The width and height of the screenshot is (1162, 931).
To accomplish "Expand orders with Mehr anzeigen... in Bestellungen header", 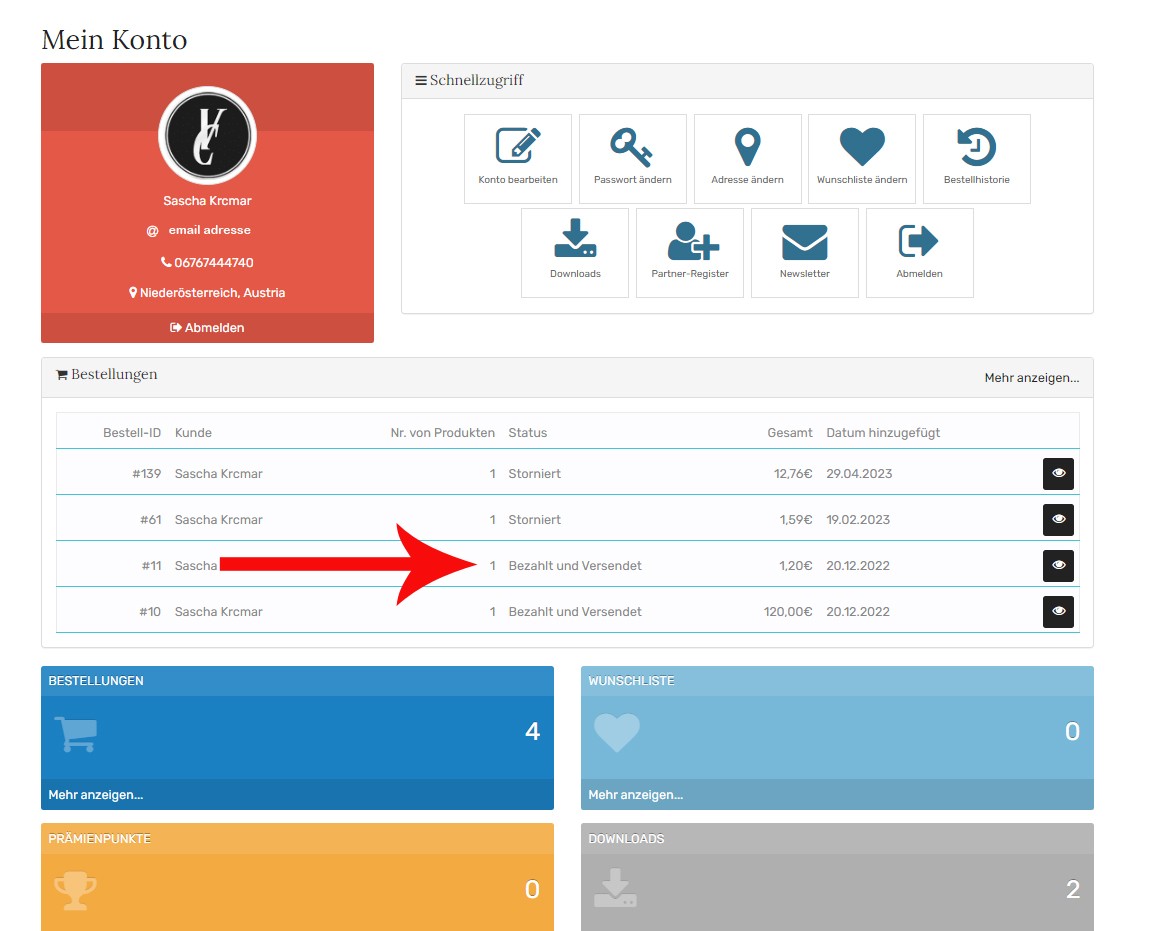I will (1031, 378).
